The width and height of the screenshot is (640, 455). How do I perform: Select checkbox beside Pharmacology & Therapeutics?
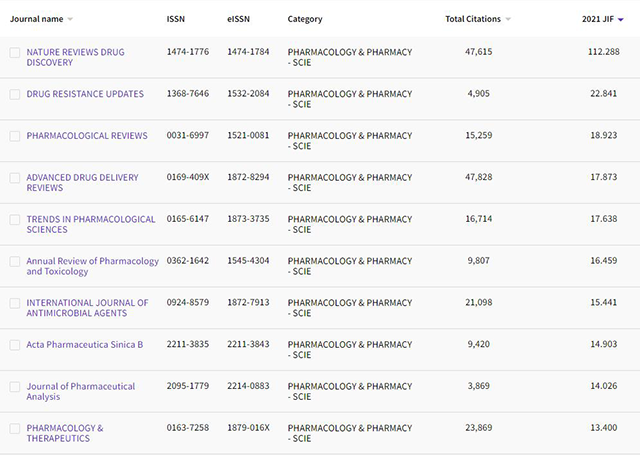coord(15,429)
